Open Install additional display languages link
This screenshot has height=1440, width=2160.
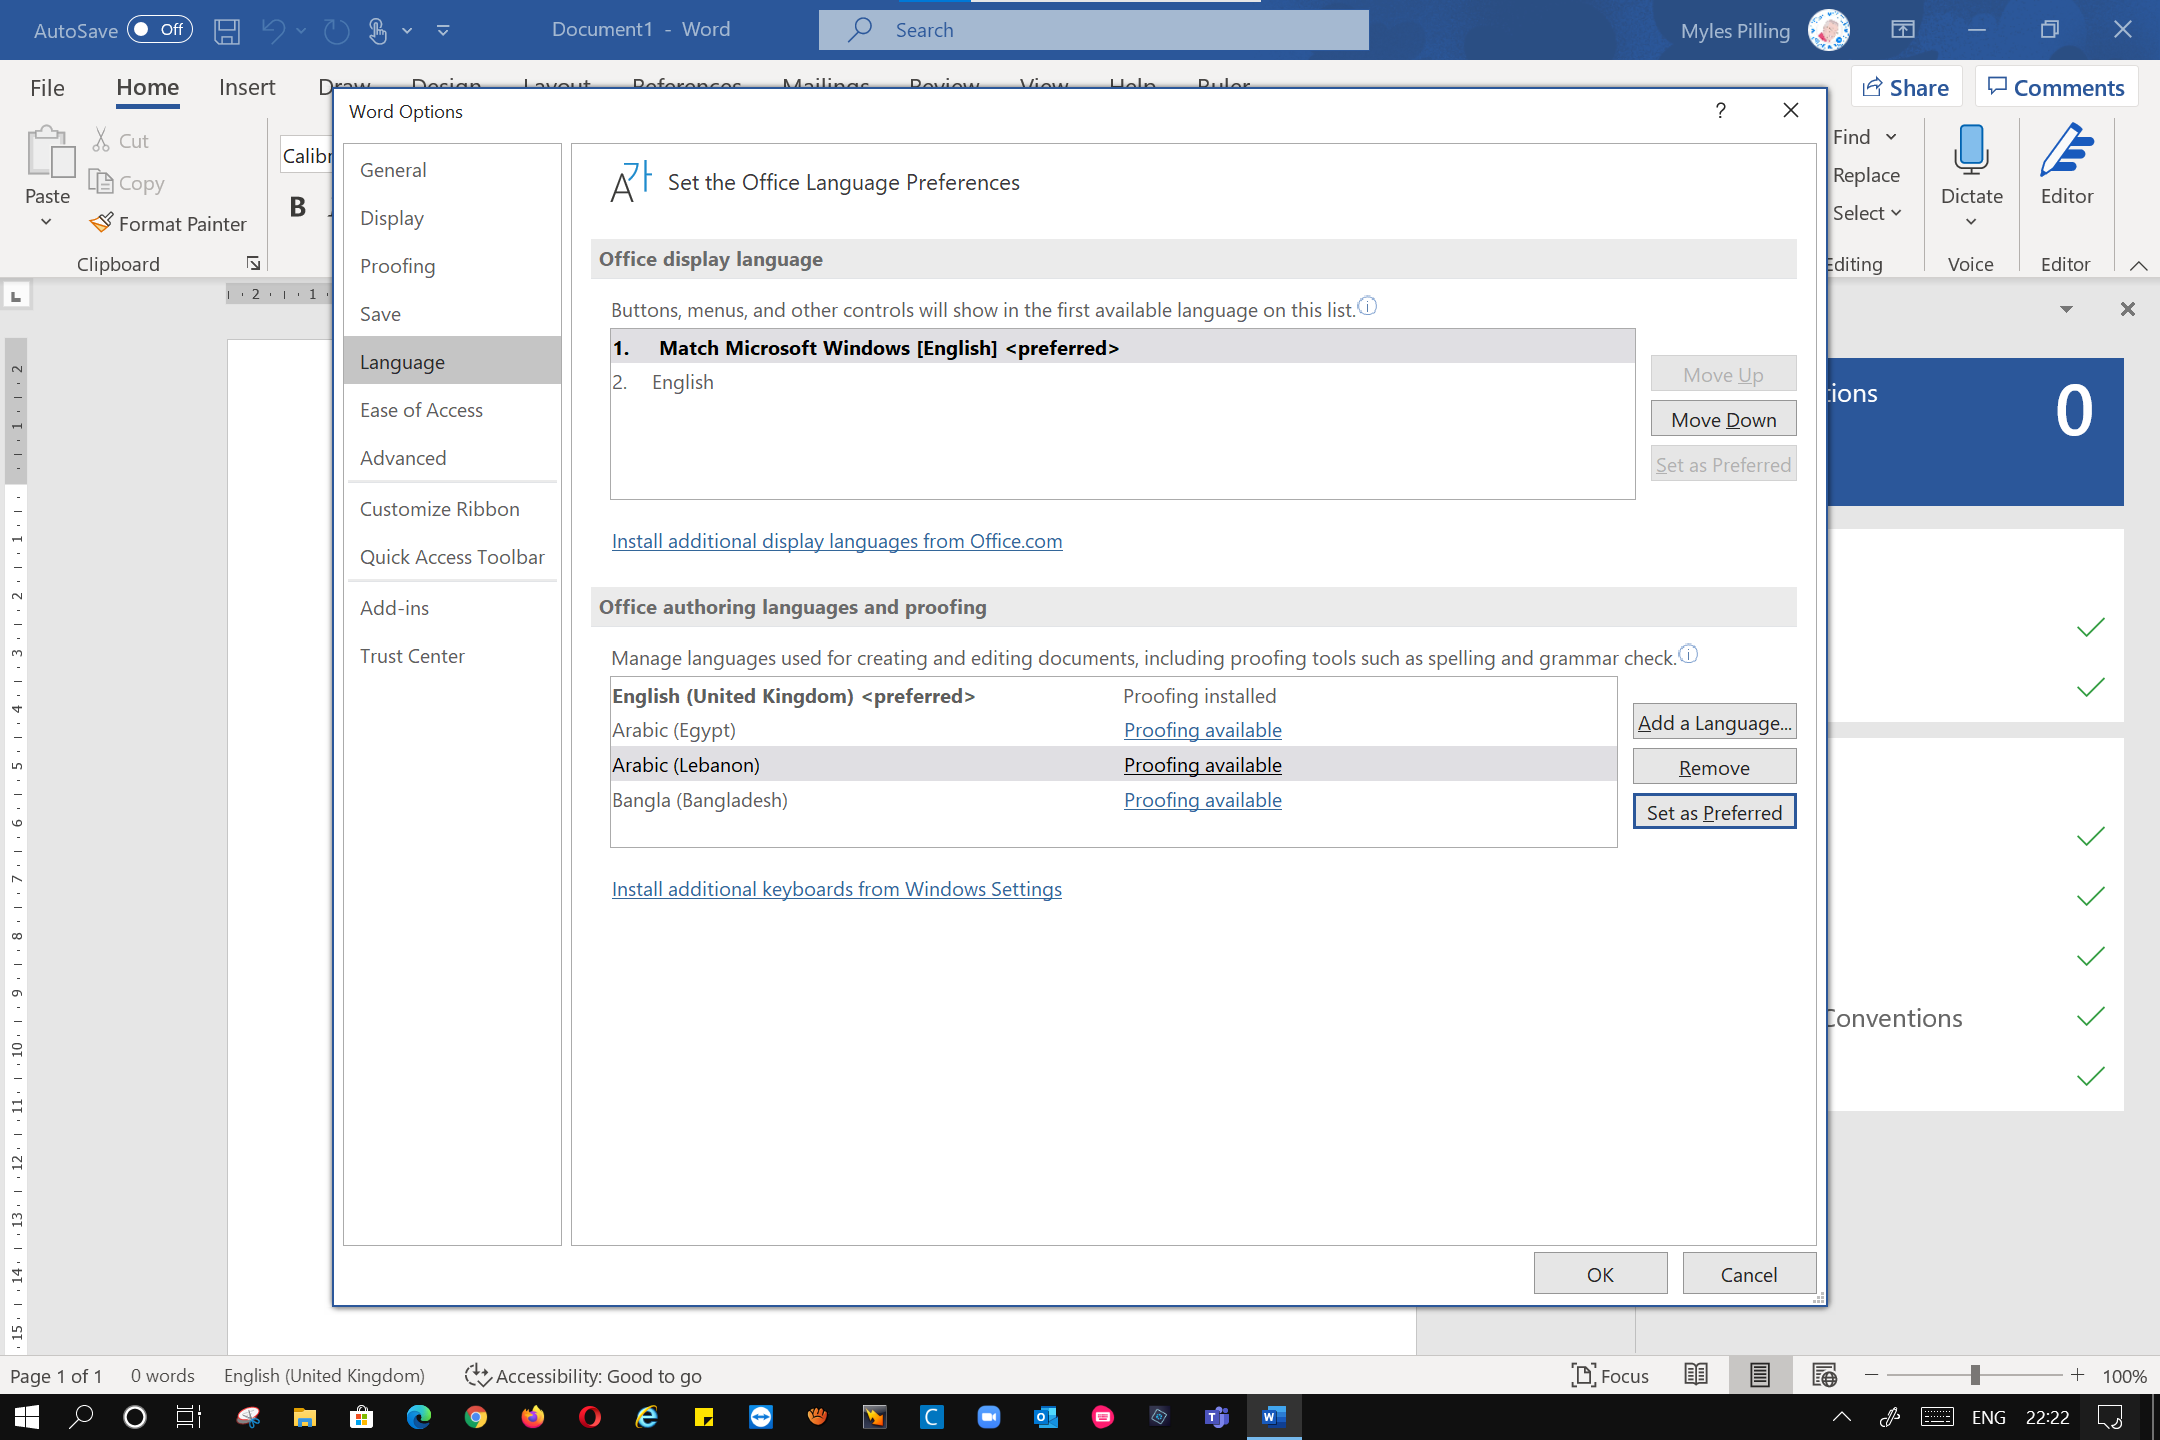pos(836,541)
